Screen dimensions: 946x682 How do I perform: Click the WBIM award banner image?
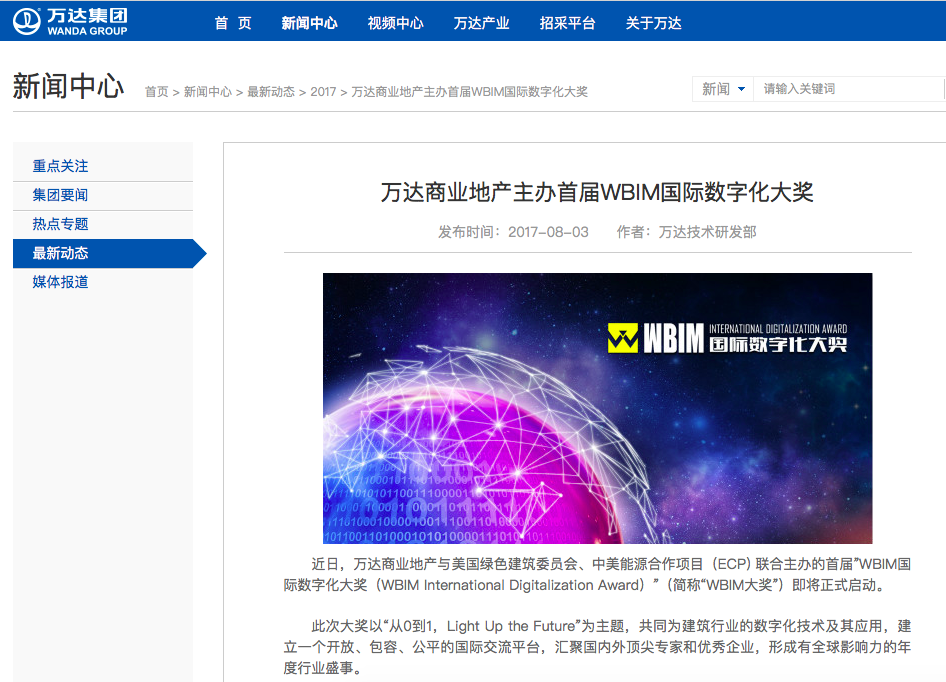coord(597,409)
